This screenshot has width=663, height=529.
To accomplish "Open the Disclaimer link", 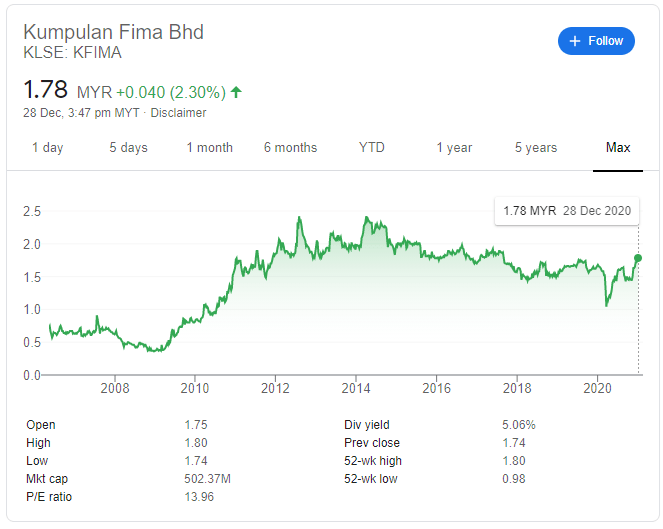I will click(178, 113).
